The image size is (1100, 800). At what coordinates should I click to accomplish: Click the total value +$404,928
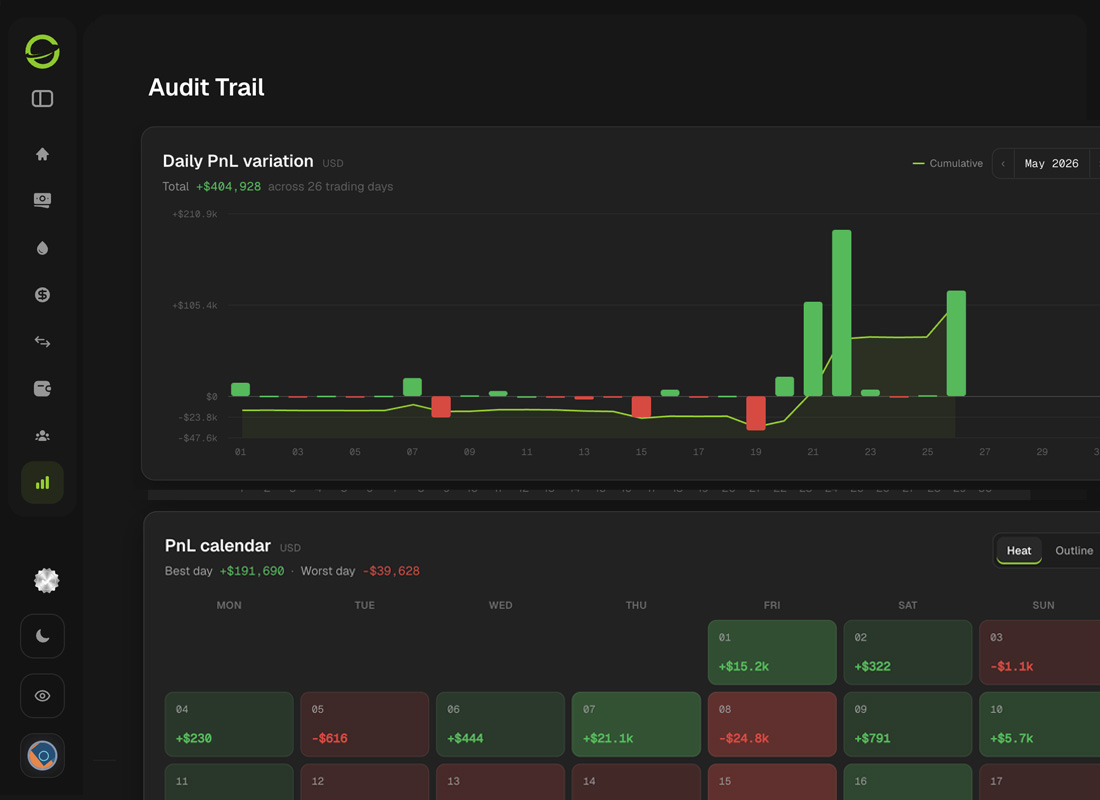click(x=228, y=187)
